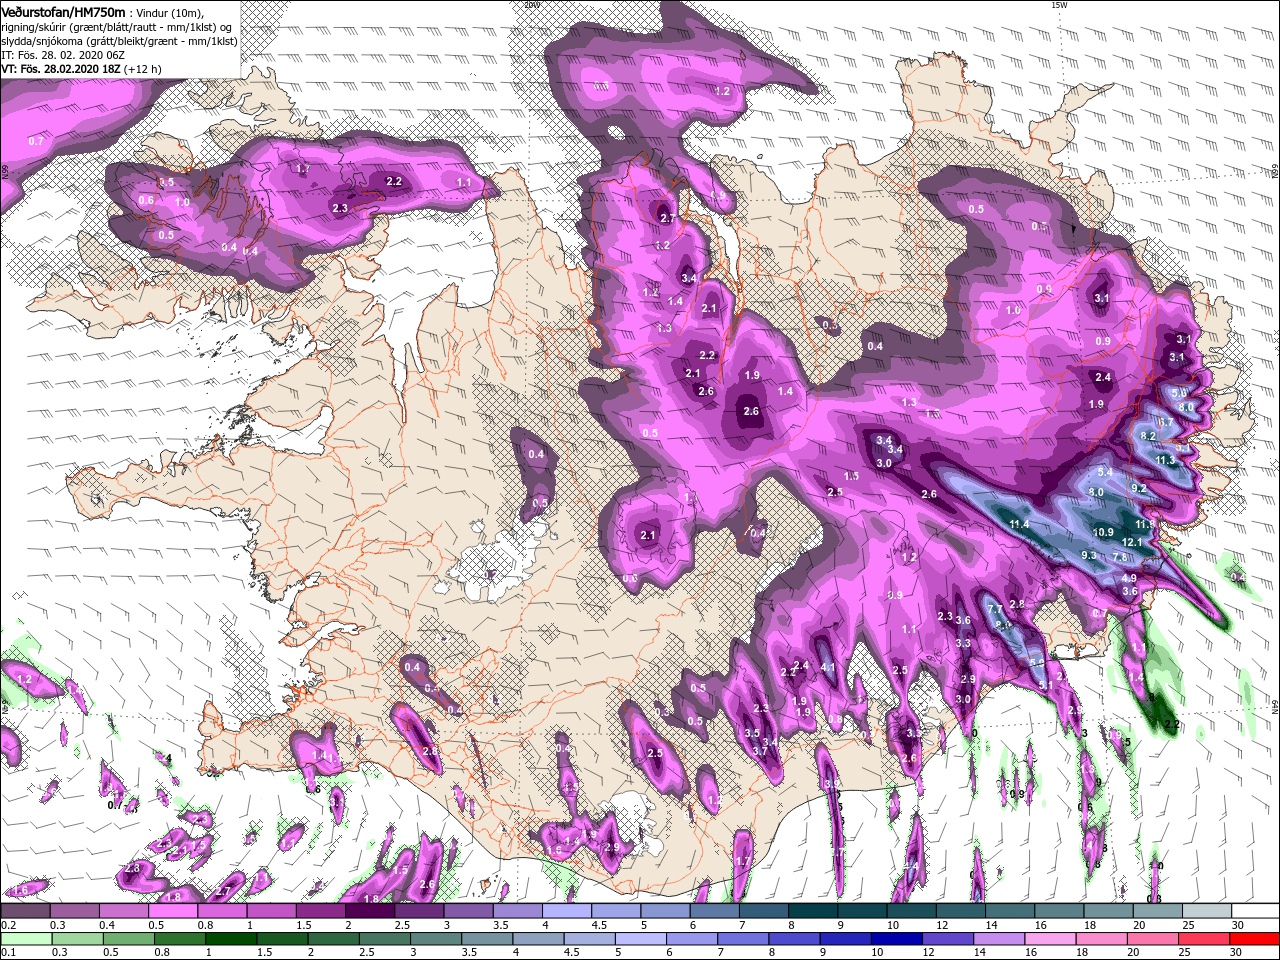The image size is (1280, 960).
Task: Click the 11.3 precipitation value on map
Action: coord(1165,460)
